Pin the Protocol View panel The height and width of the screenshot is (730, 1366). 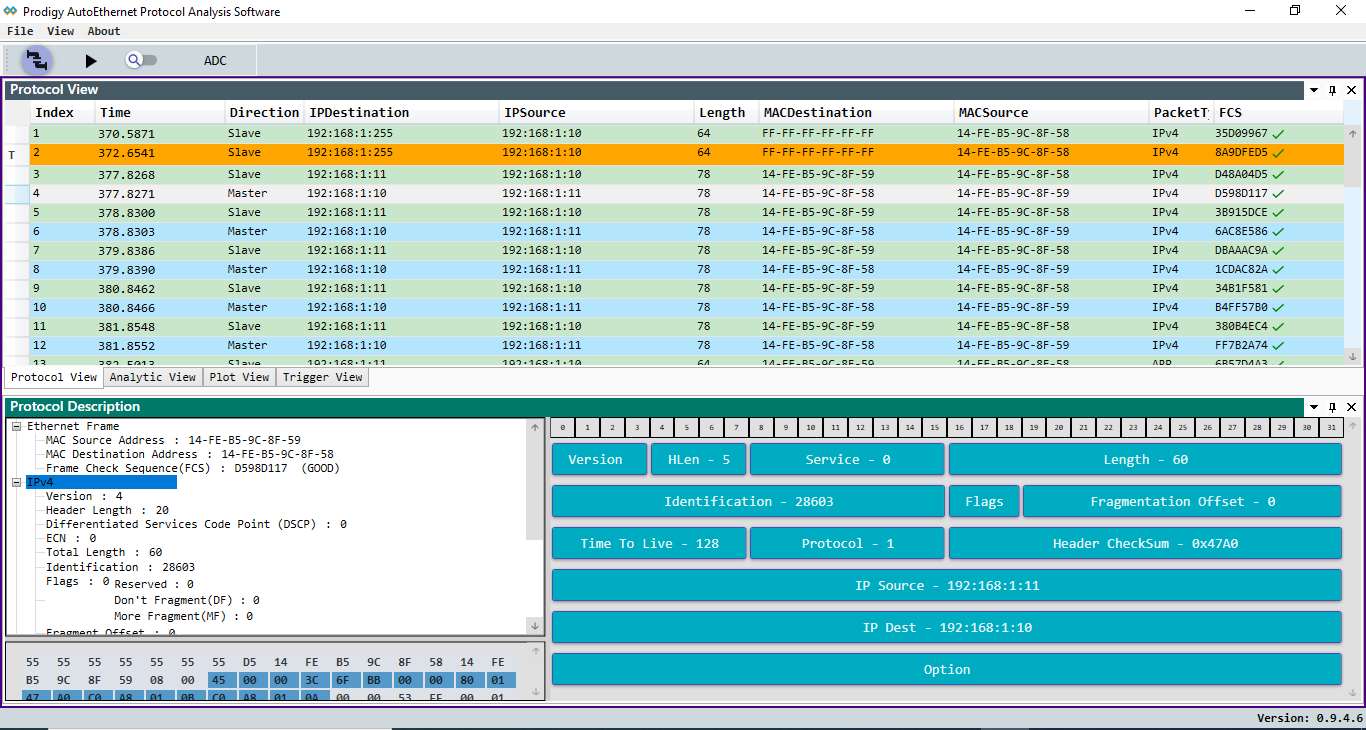click(1332, 90)
